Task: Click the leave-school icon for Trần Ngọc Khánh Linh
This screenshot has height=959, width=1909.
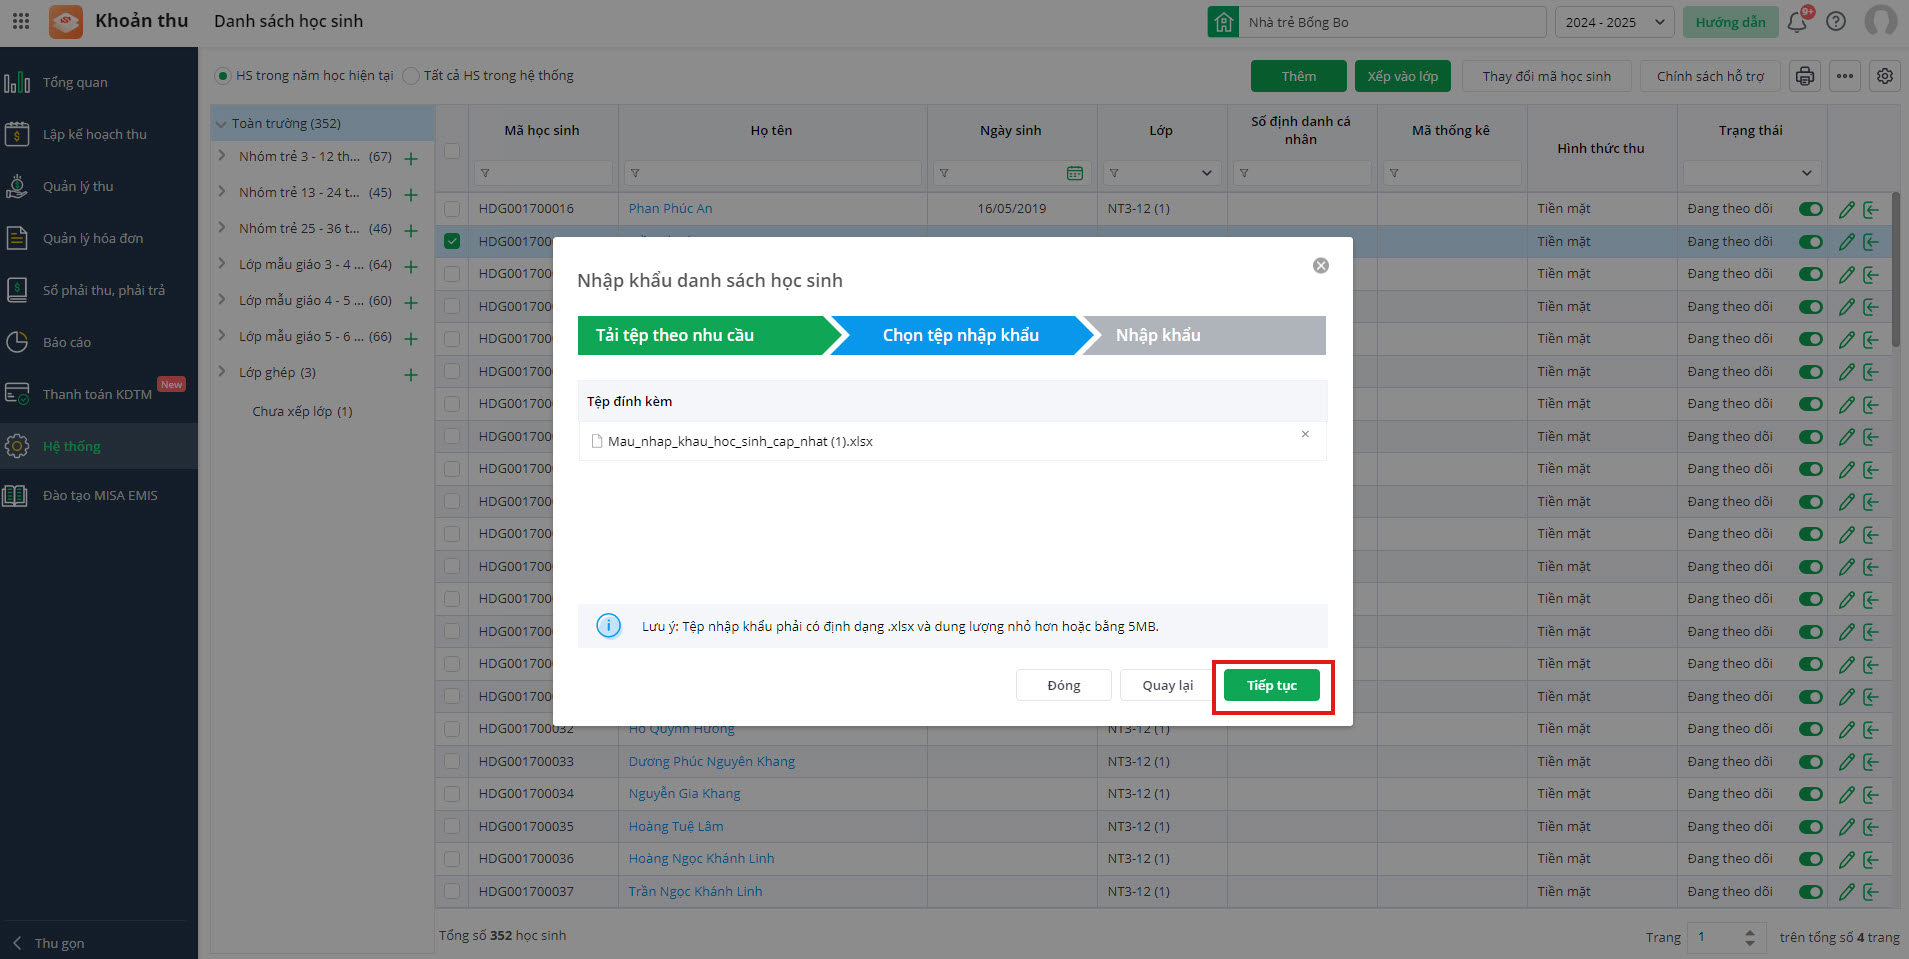Action: (1871, 892)
